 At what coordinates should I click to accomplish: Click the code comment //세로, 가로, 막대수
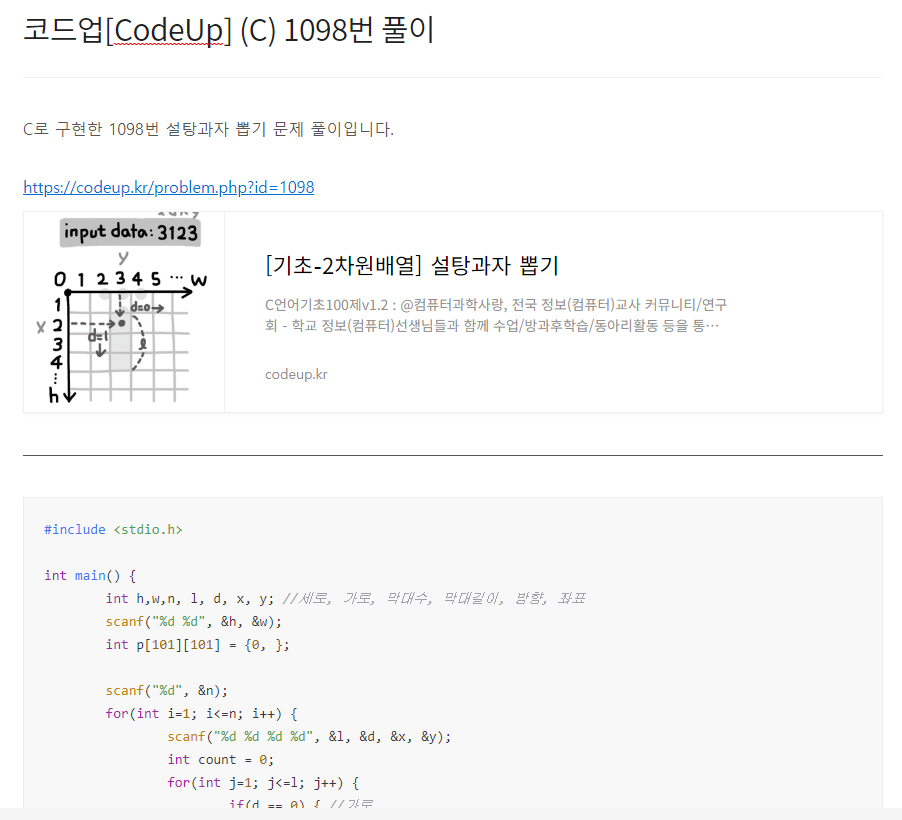coord(434,598)
